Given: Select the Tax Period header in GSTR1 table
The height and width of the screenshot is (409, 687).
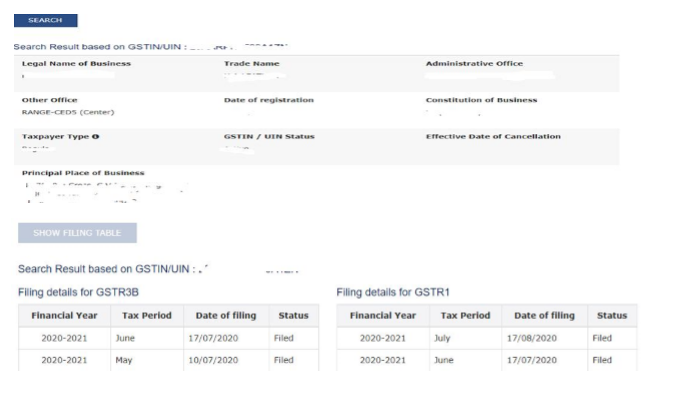Looking at the screenshot, I should tap(465, 316).
